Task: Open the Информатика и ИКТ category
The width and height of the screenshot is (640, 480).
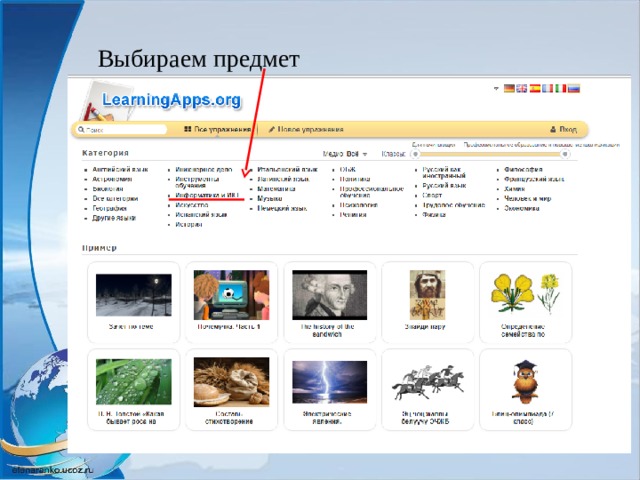Action: coord(207,195)
